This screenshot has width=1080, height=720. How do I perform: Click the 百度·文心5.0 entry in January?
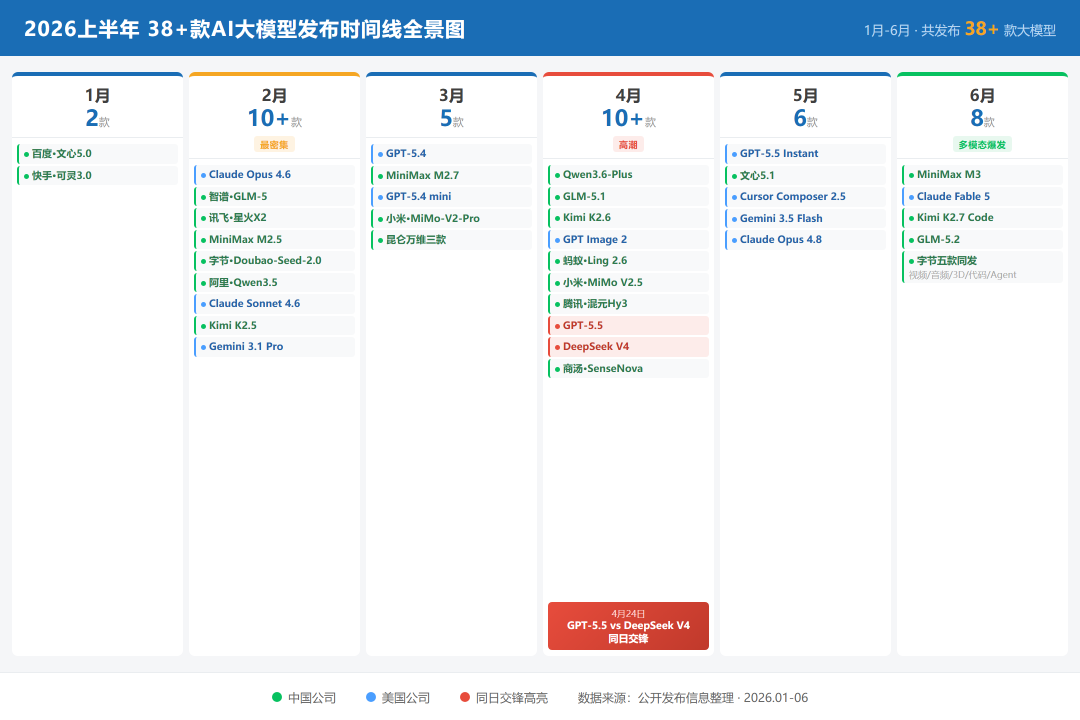tap(97, 154)
